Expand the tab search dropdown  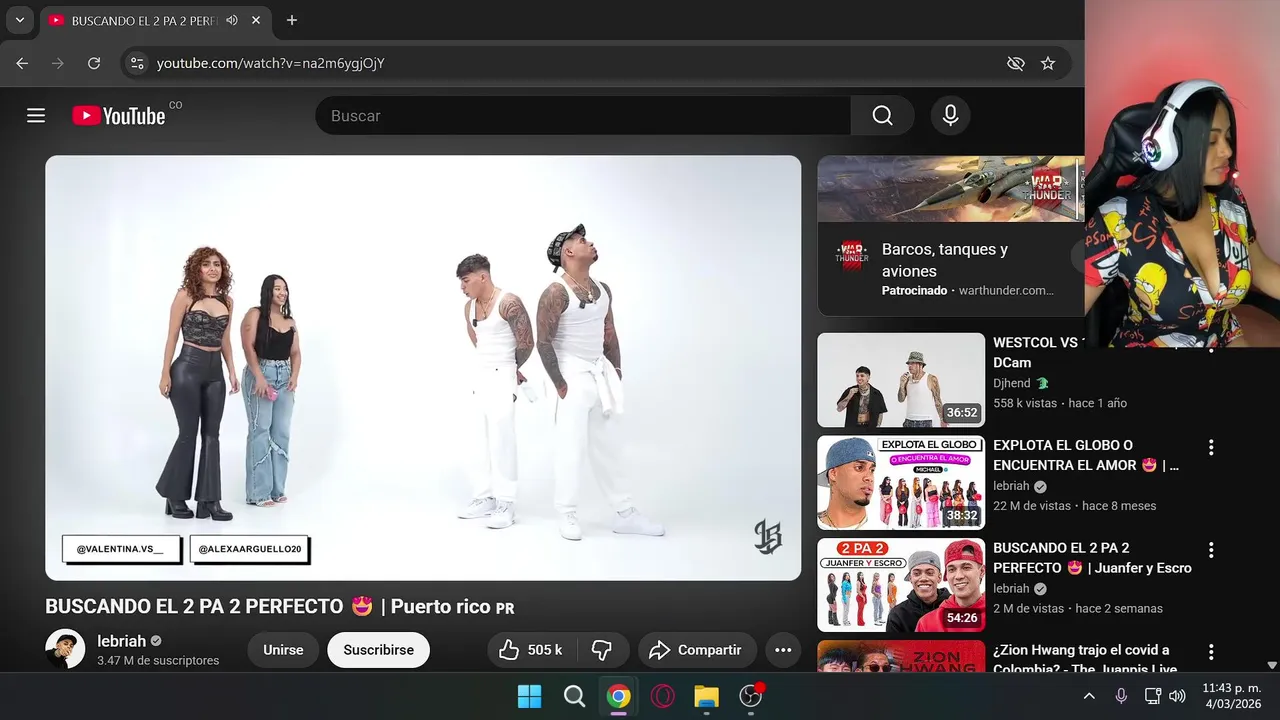coord(19,20)
